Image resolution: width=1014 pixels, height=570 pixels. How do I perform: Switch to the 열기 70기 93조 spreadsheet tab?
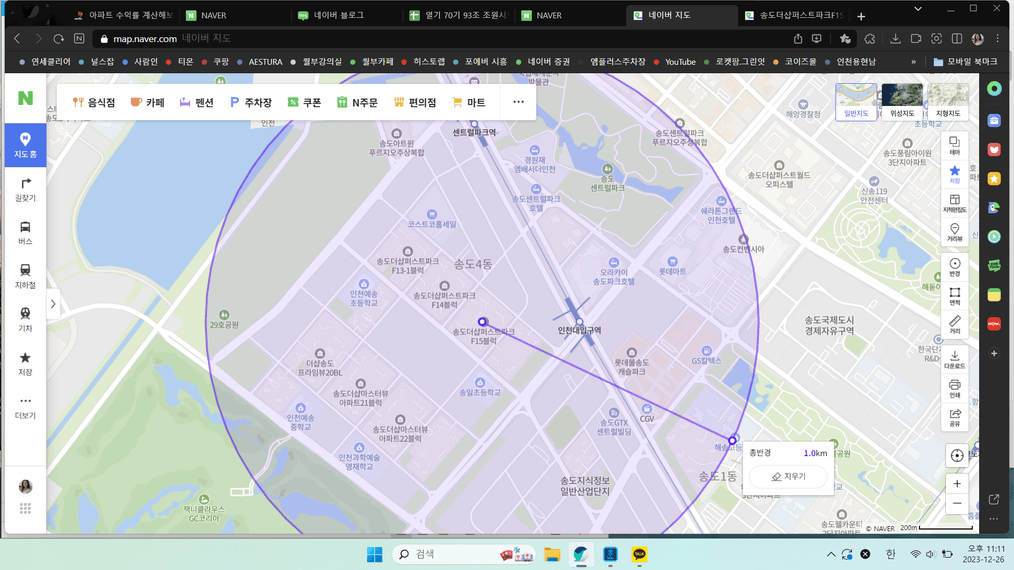(460, 15)
